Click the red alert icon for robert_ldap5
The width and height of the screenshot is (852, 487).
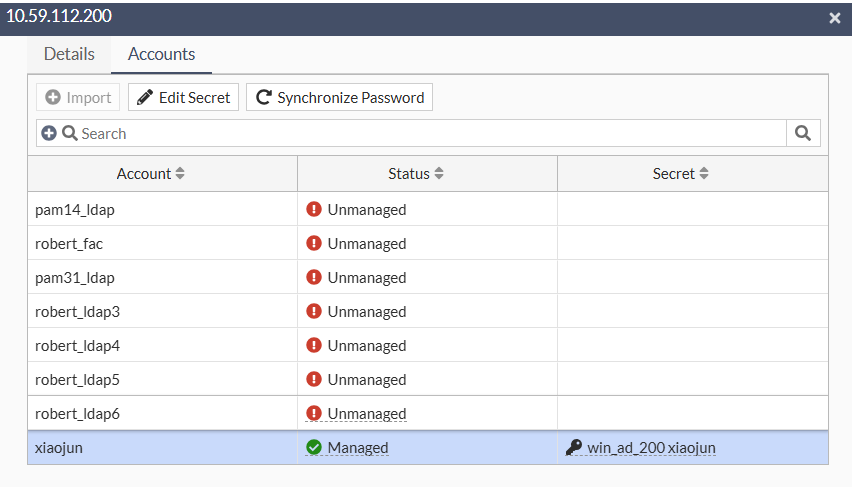coord(314,379)
